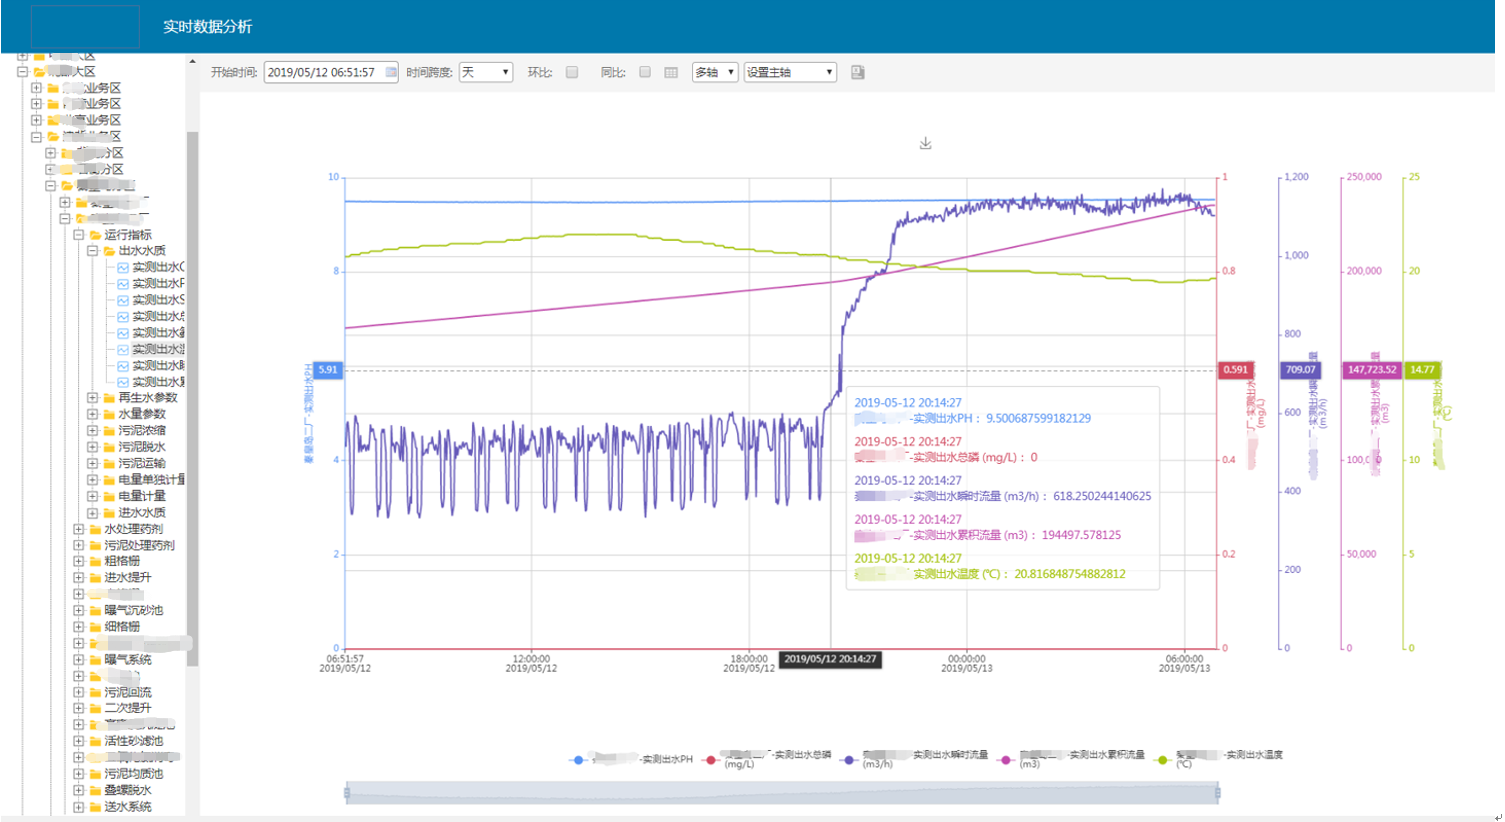Screen dimensions: 1505x822
Task: Toggle the blue 实测出水PH legend marker
Action: [577, 760]
